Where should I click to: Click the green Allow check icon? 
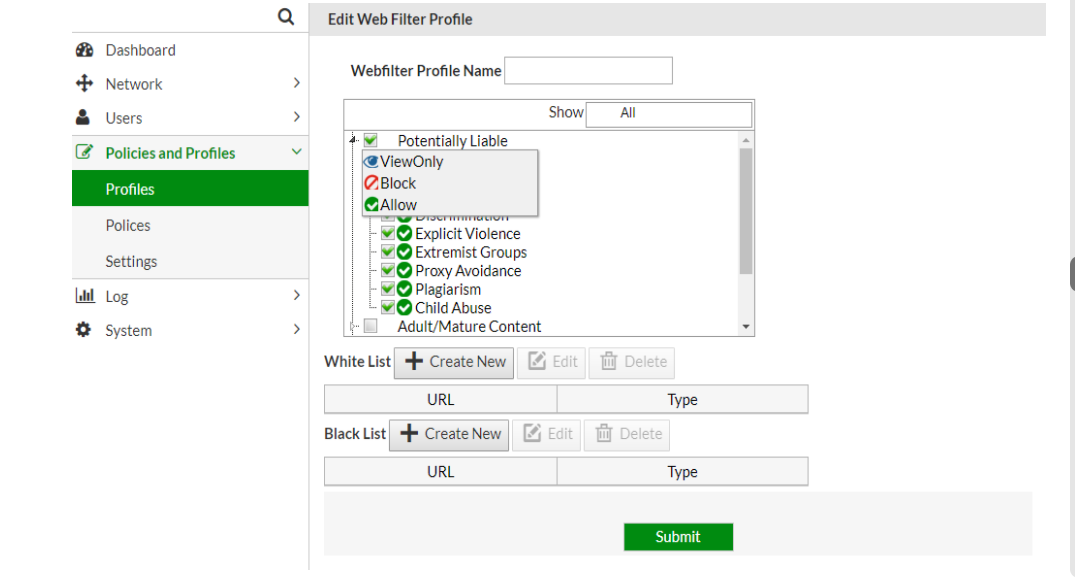coord(371,205)
